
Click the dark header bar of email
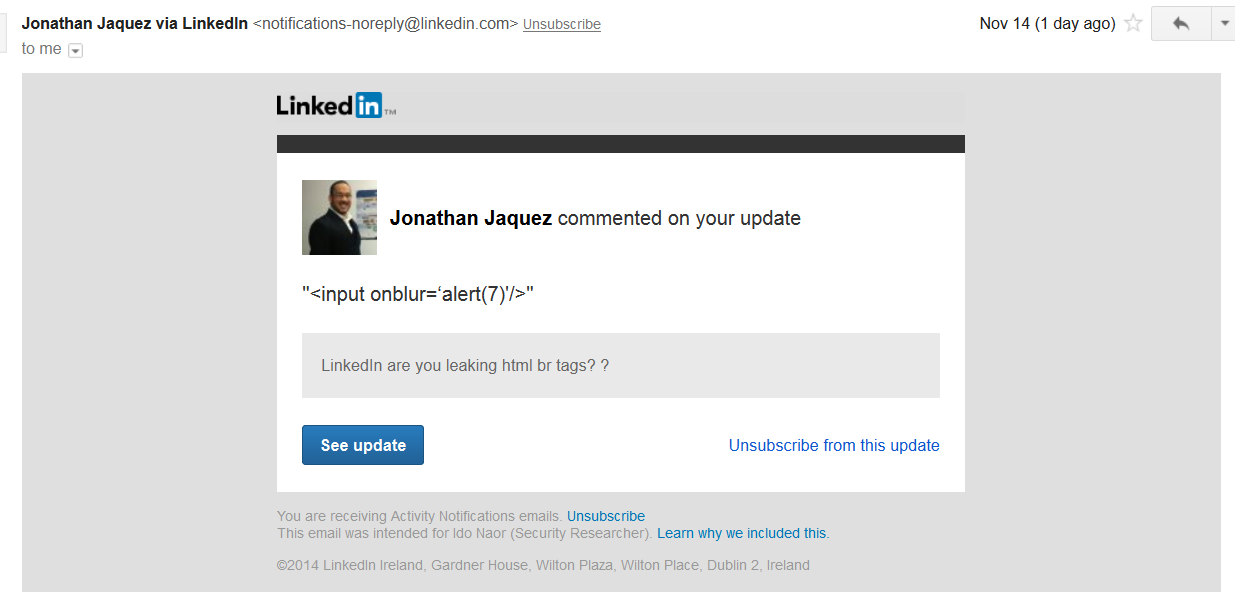pyautogui.click(x=620, y=144)
